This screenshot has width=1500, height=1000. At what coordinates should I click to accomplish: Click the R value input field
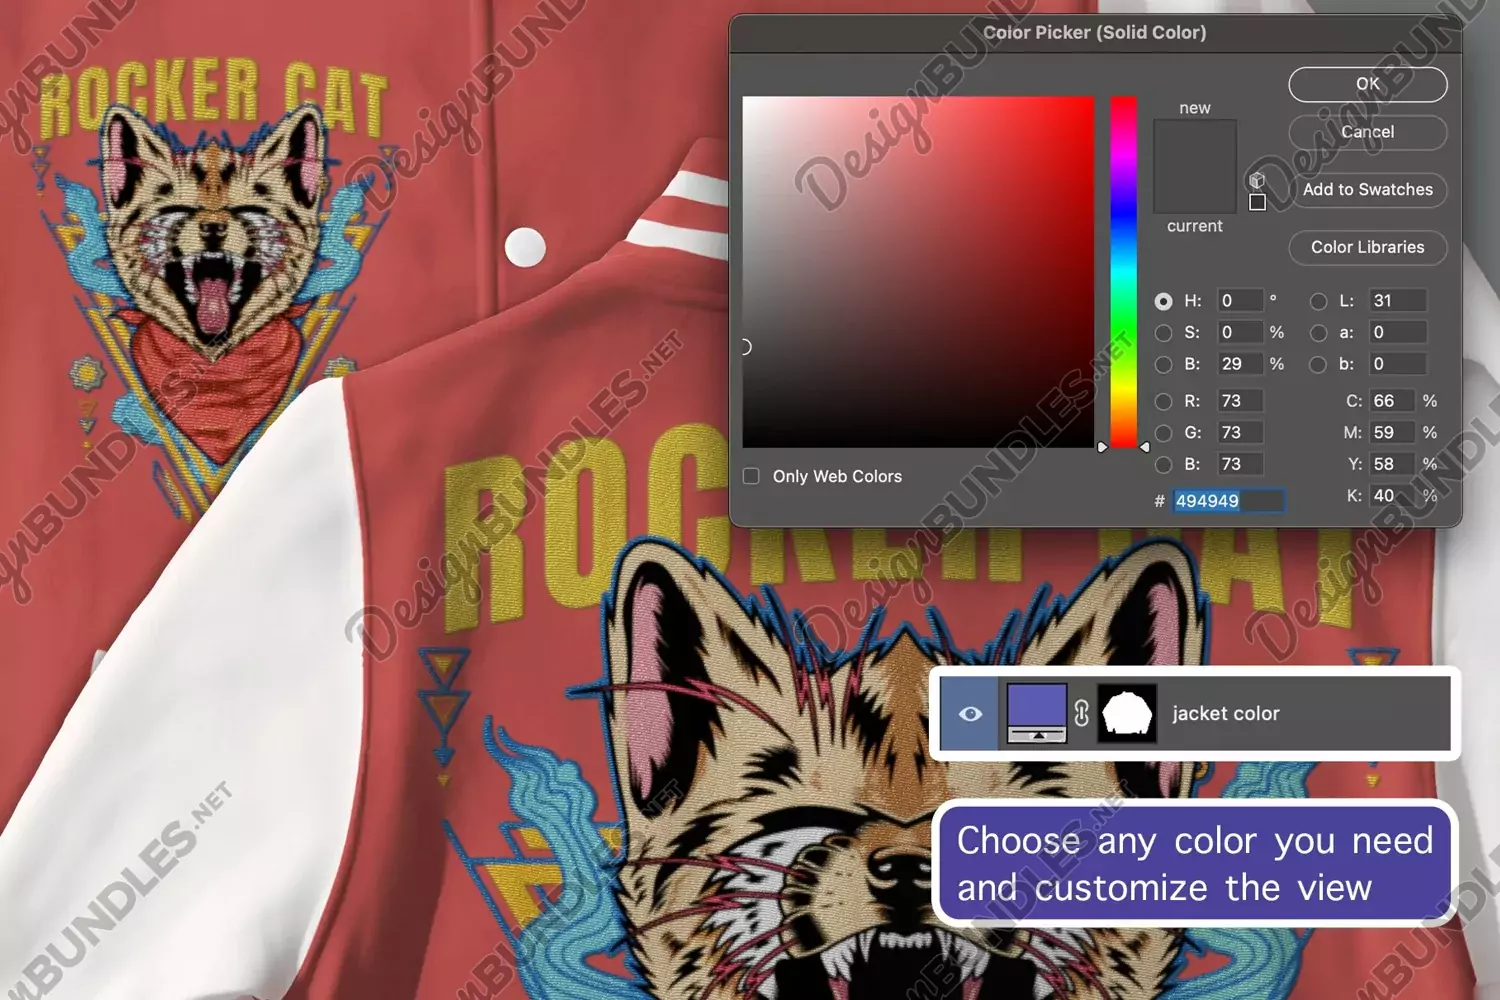pyautogui.click(x=1239, y=401)
